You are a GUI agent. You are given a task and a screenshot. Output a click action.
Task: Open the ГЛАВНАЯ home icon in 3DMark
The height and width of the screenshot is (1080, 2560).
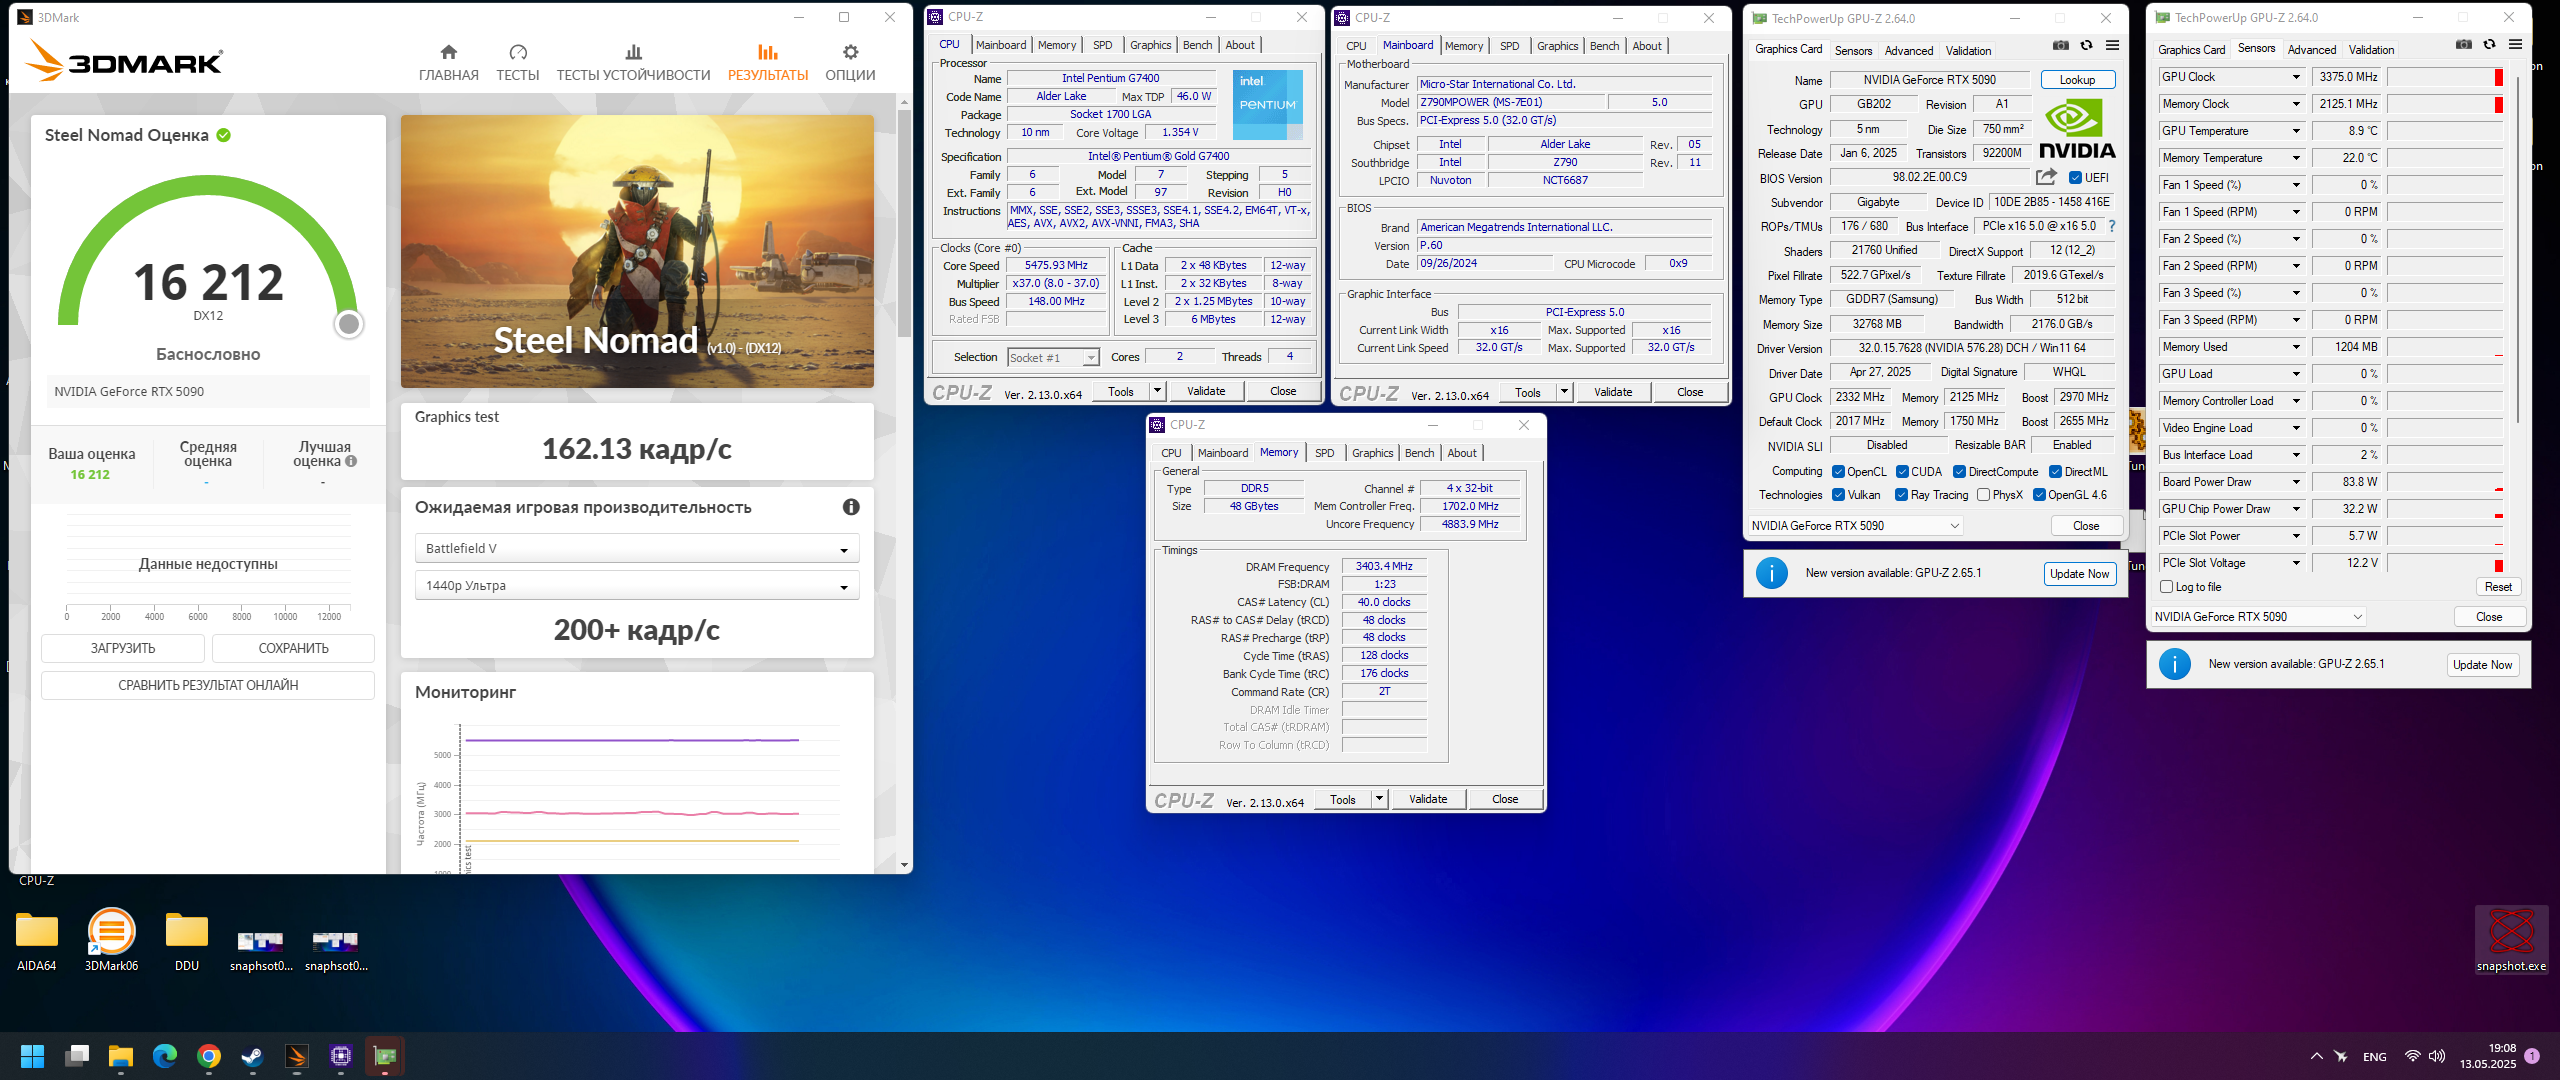[x=449, y=52]
